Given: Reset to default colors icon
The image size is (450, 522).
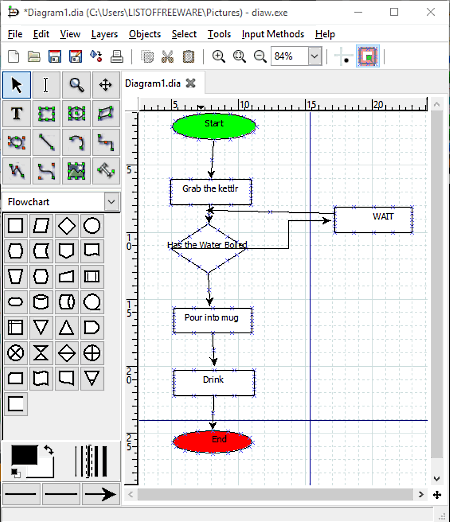Looking at the screenshot, I should coord(15,472).
